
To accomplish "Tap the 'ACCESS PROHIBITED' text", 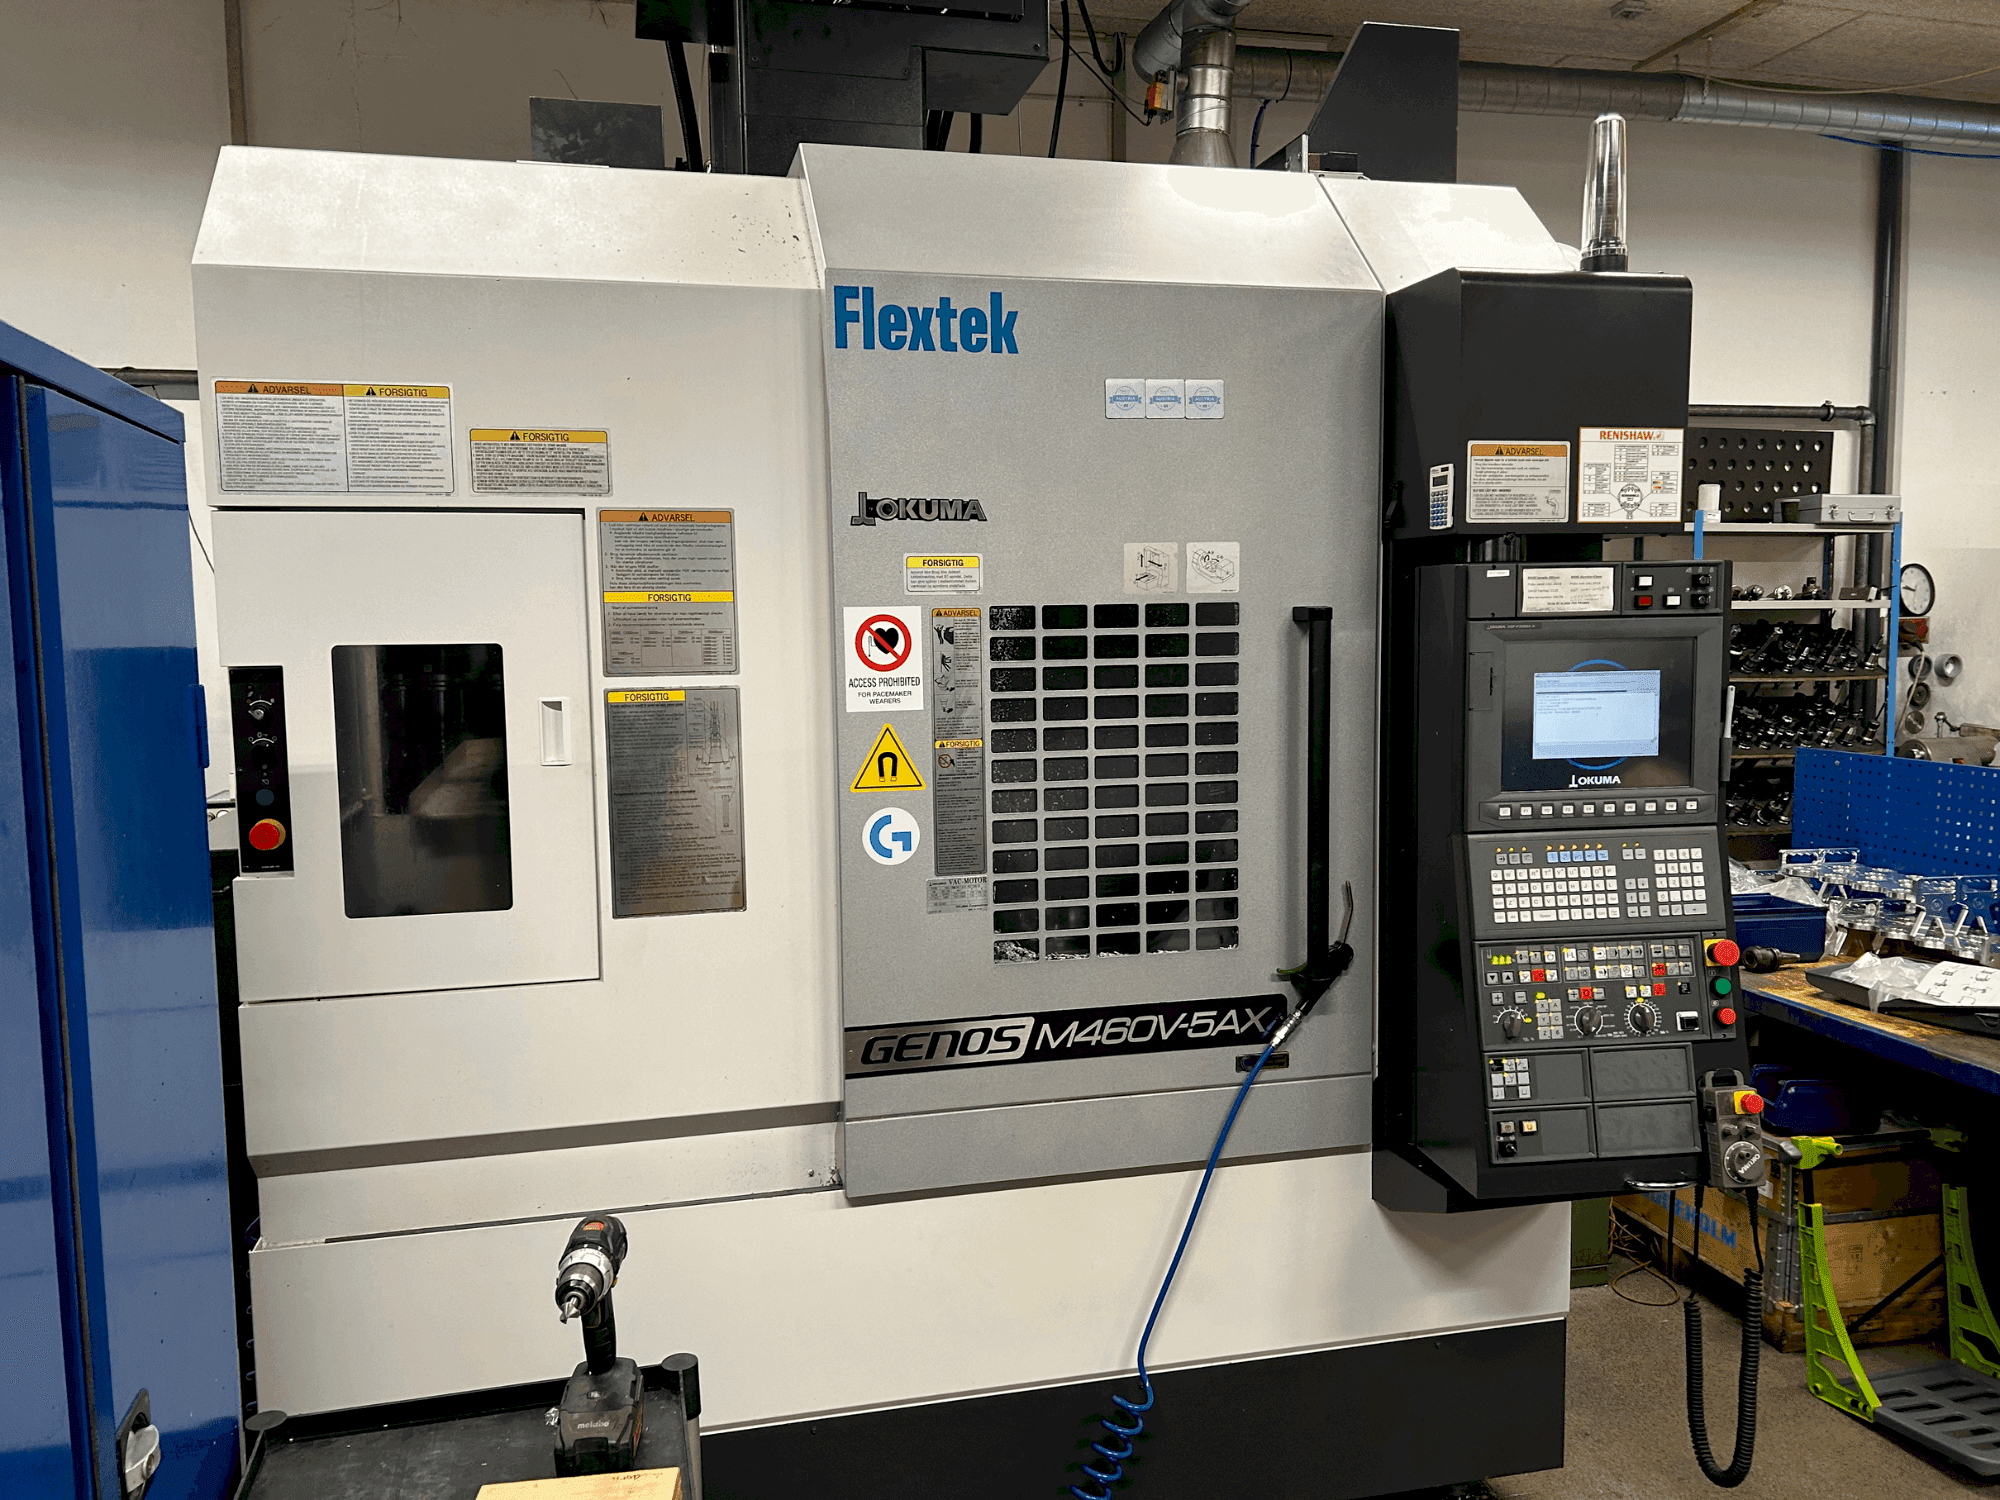I will tap(884, 682).
